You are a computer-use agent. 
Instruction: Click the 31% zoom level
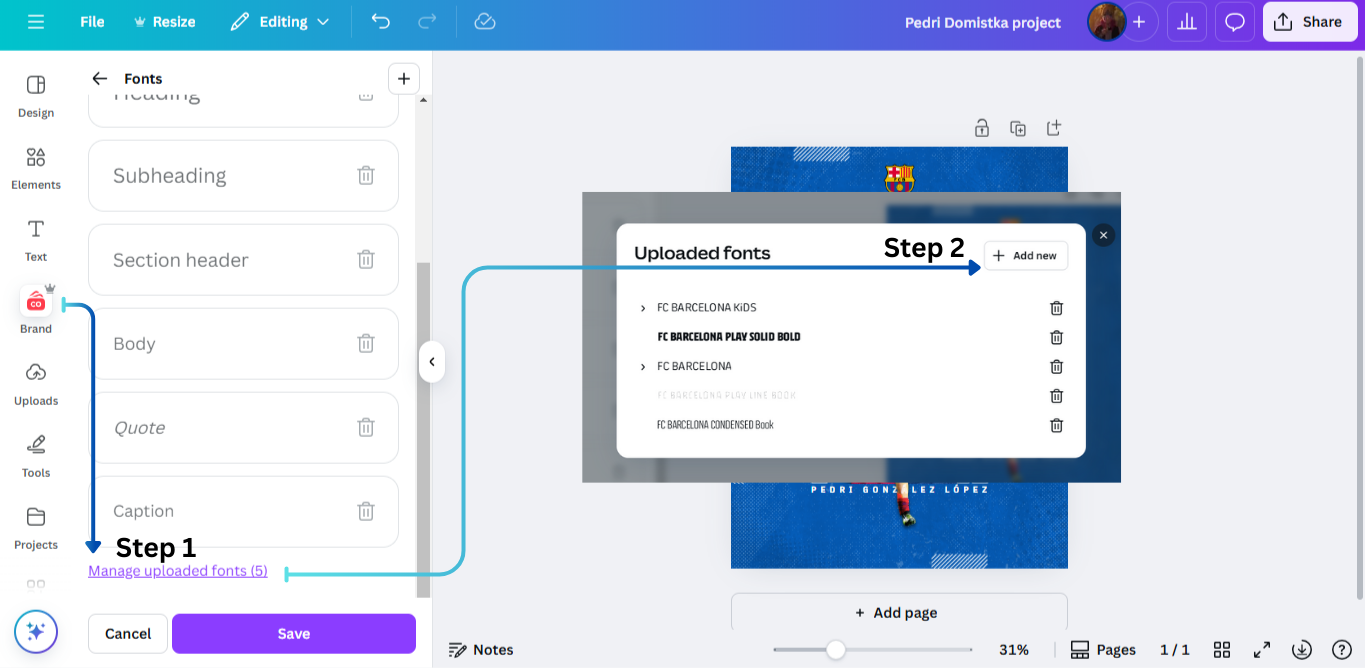point(1014,650)
